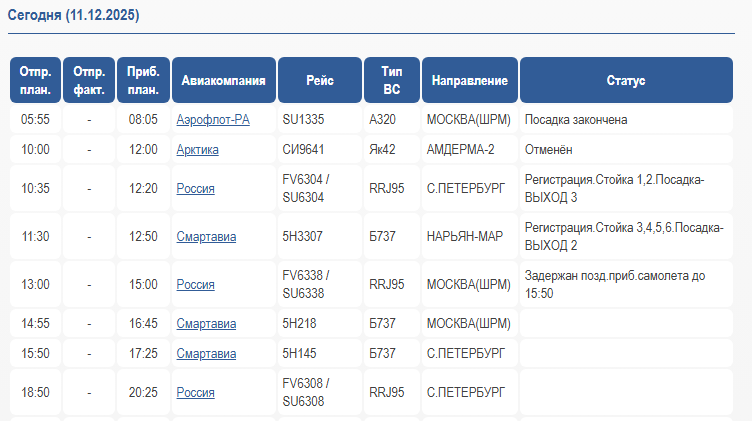Viewport: 752px width, 421px height.
Task: Click the Сегодня (11.12.2025) heading
Action: [74, 17]
